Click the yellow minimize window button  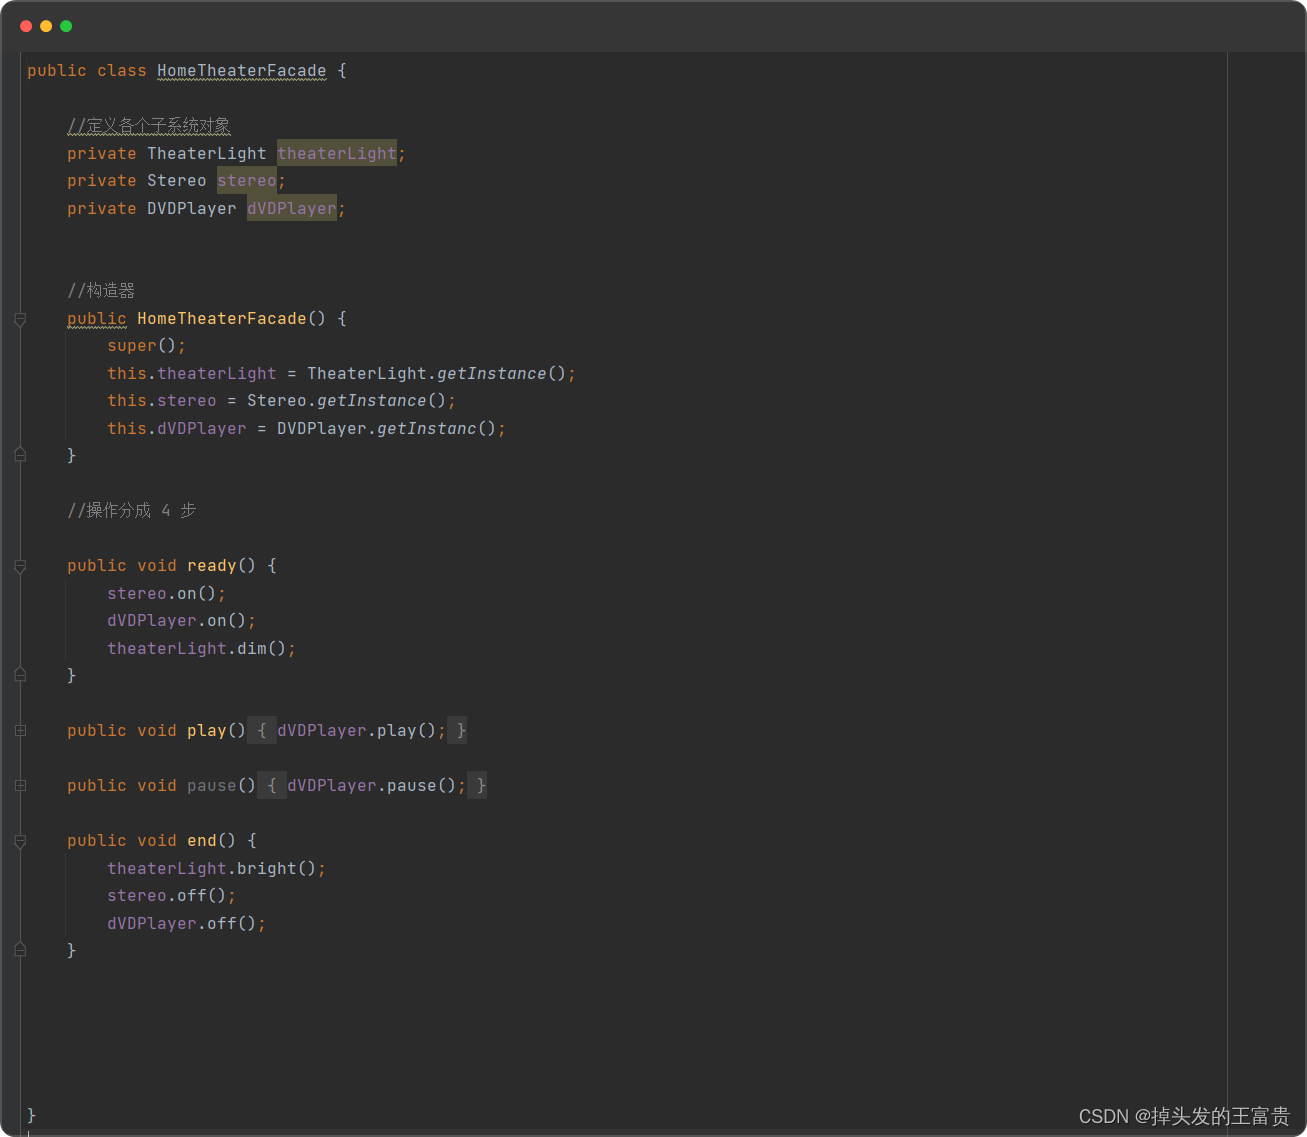pyautogui.click(x=46, y=26)
